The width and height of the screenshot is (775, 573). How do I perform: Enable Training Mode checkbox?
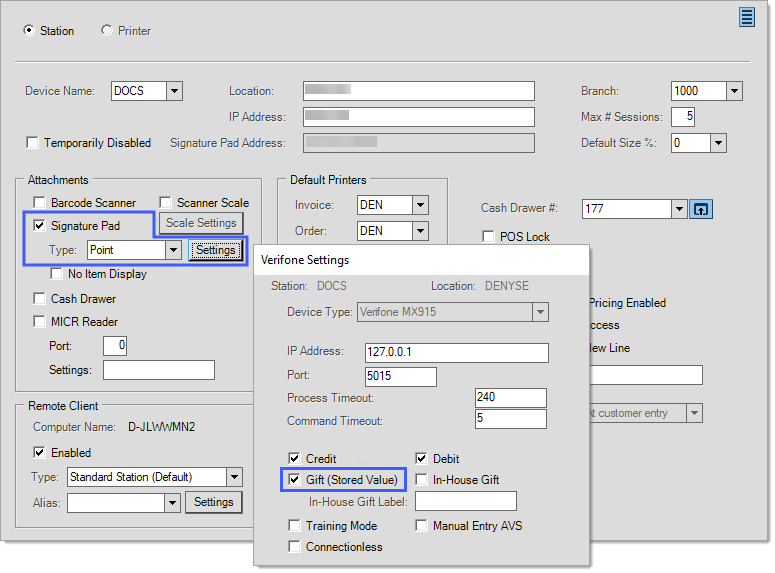click(294, 526)
